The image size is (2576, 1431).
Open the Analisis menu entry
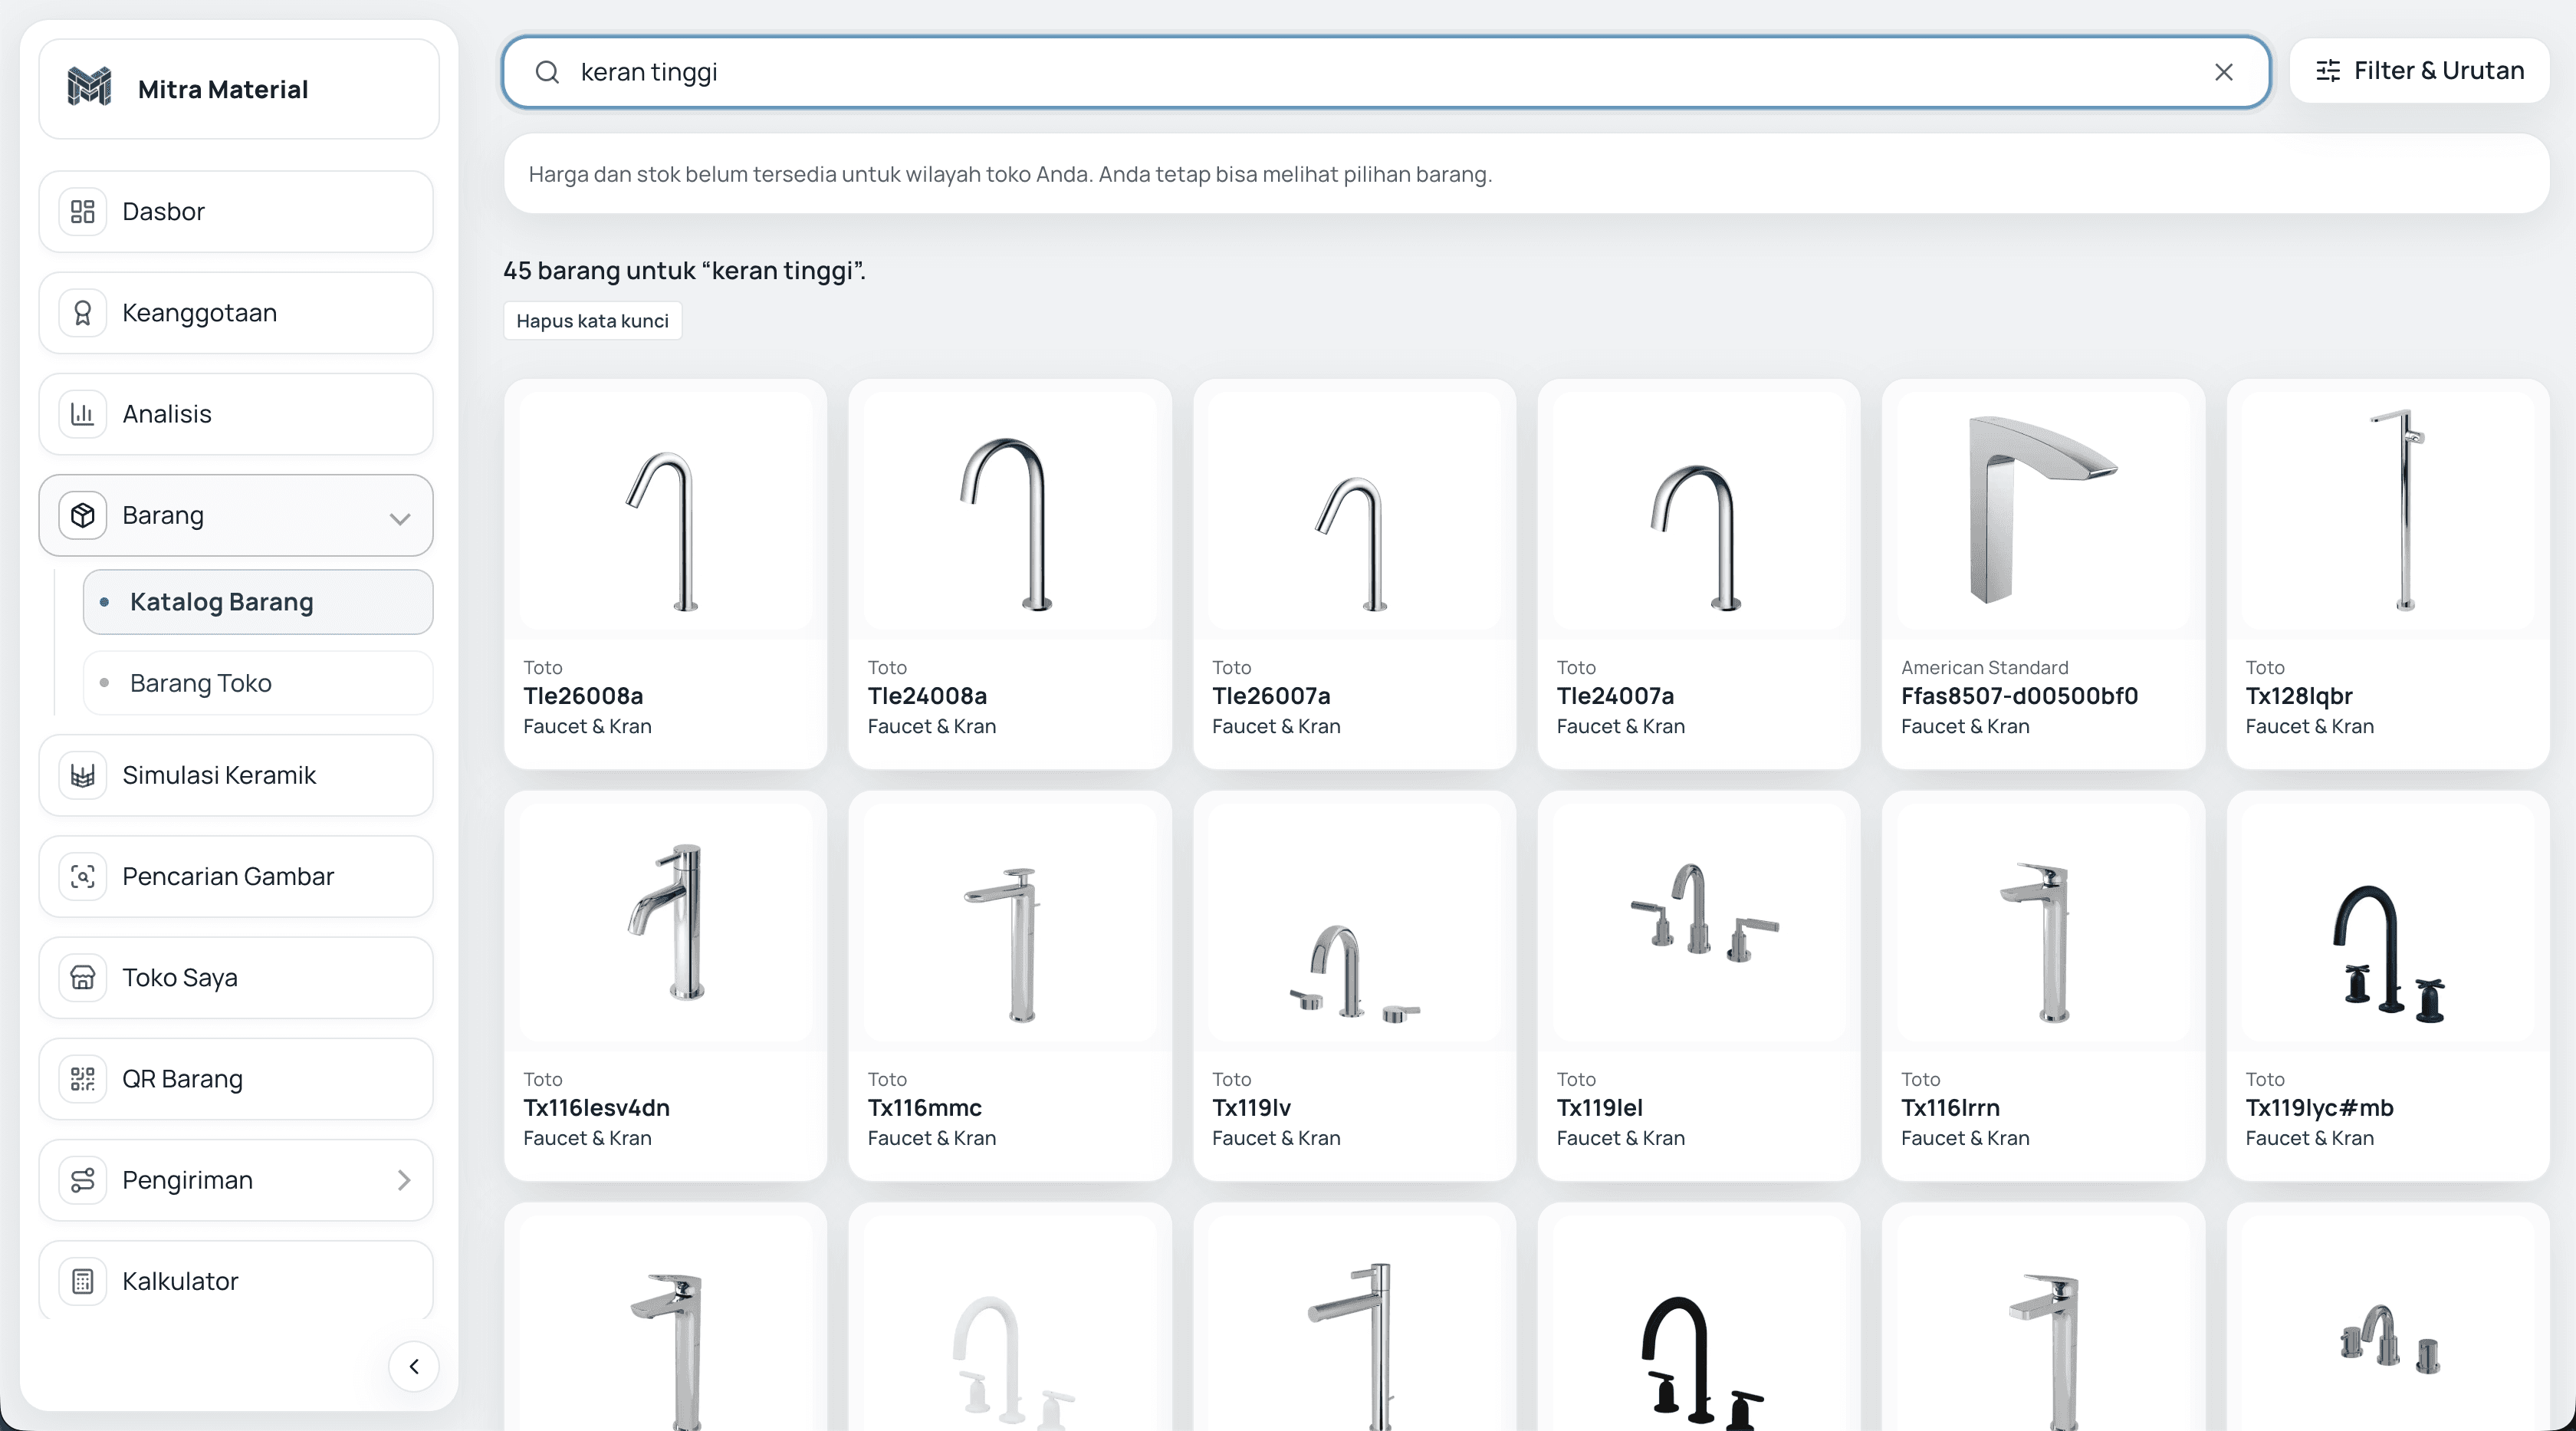point(236,414)
